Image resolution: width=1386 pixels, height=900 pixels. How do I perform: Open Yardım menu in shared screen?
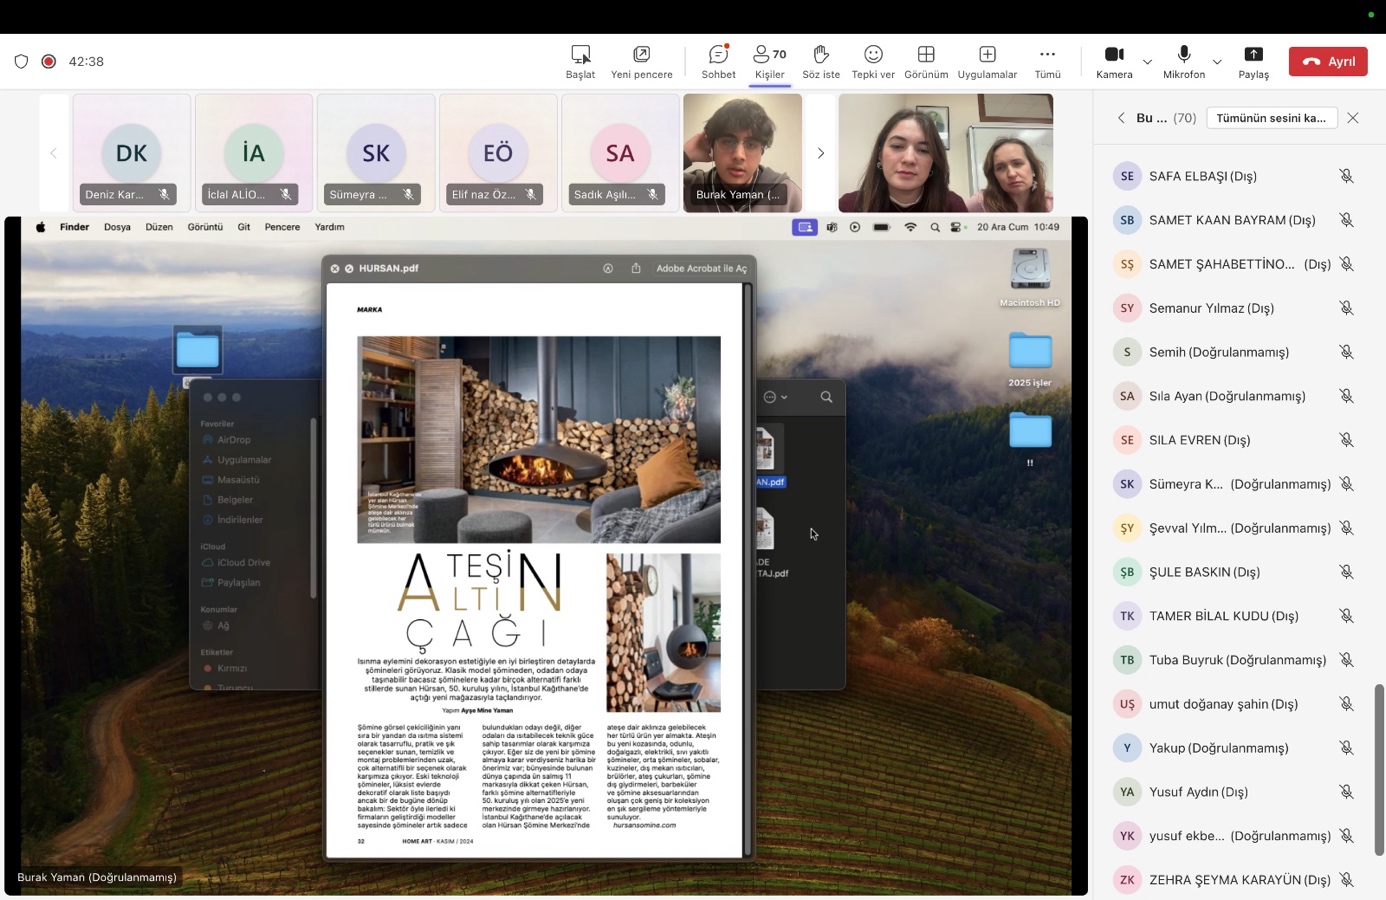point(330,227)
